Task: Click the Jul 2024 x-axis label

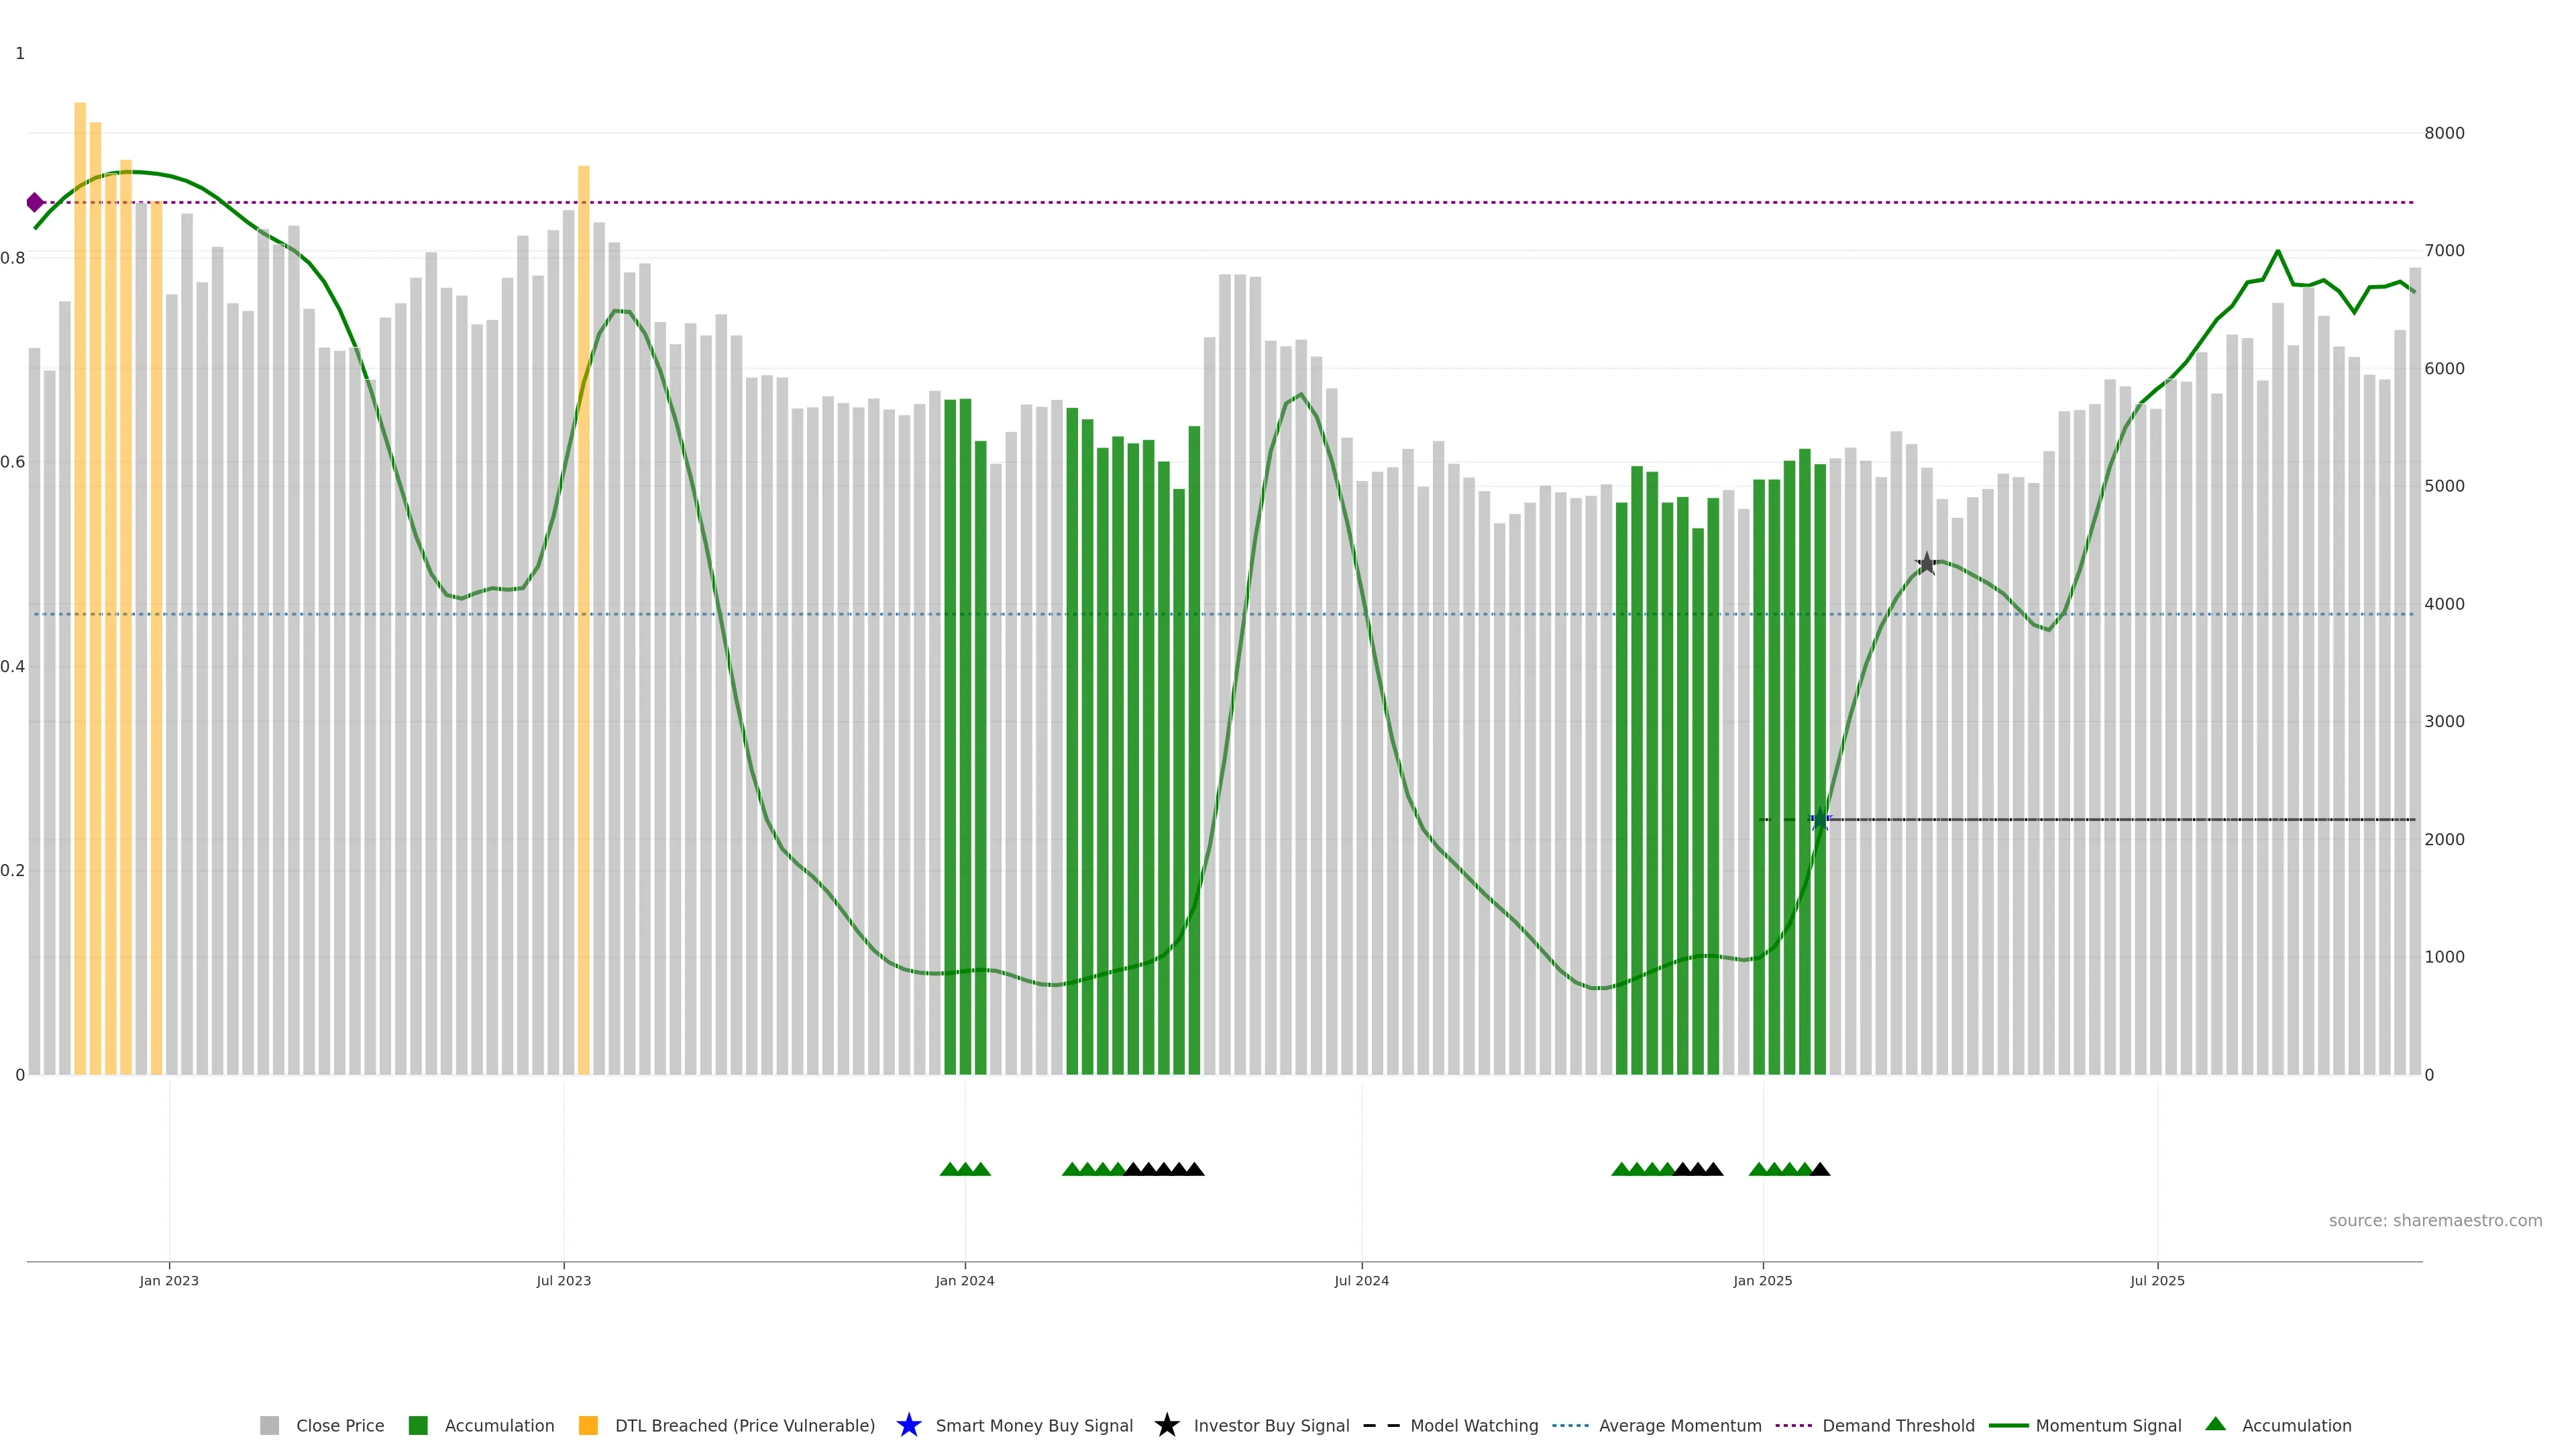Action: pyautogui.click(x=1361, y=1280)
